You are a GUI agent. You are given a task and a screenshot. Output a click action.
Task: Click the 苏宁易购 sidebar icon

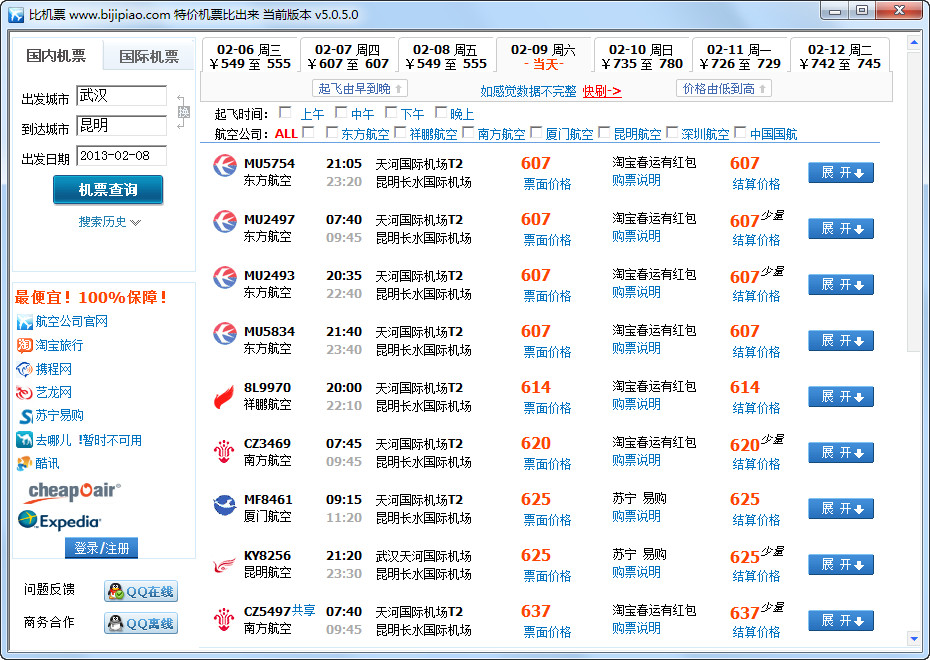27,416
